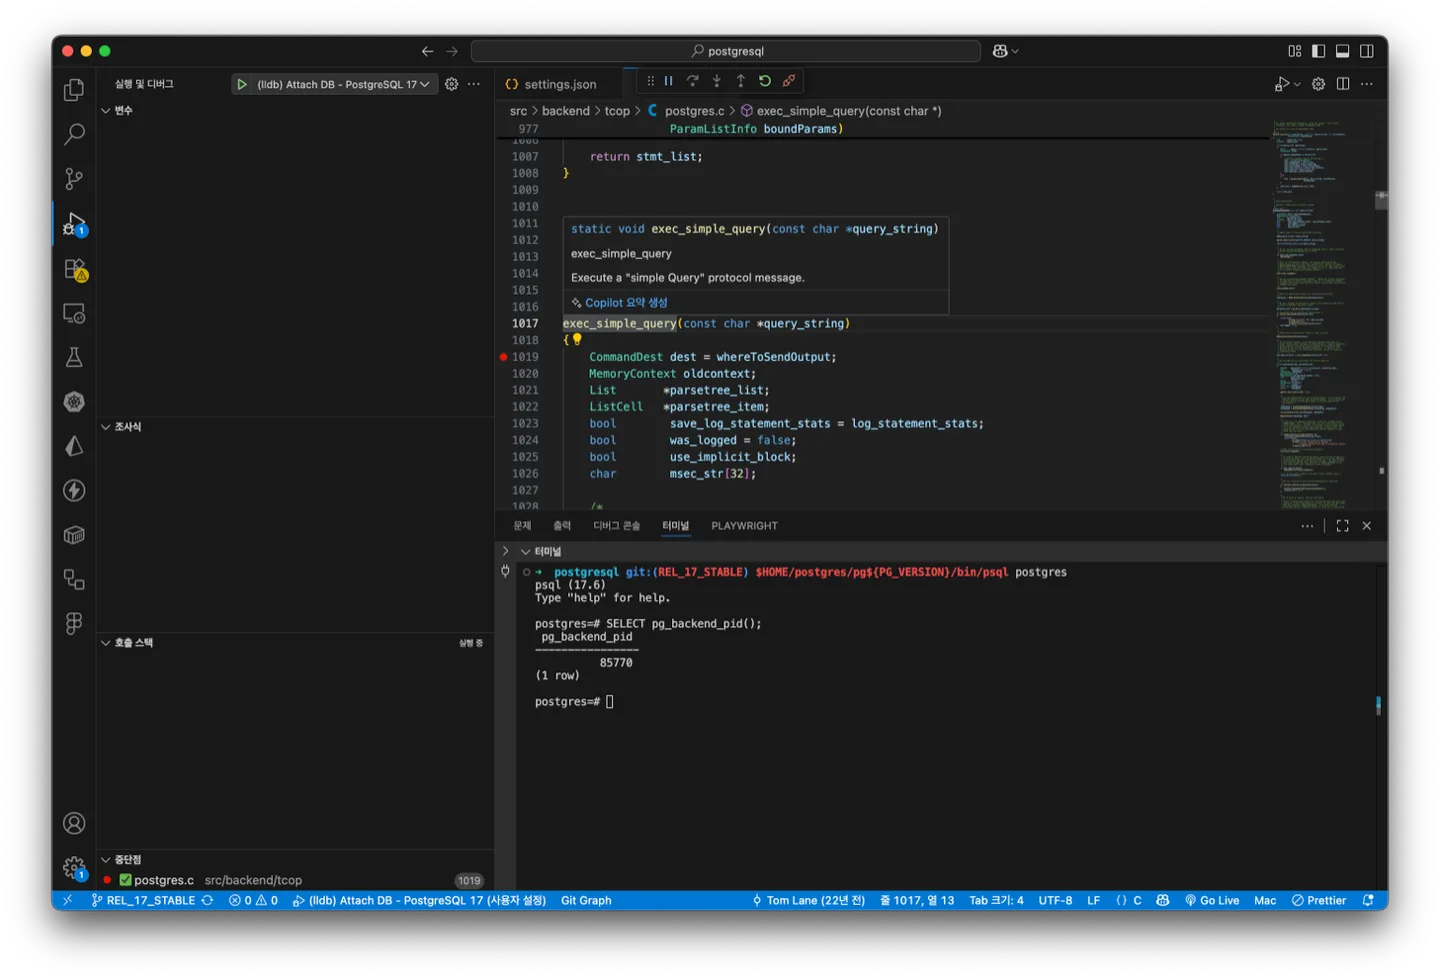
Task: Open launch.json via debug config gear
Action: [x=452, y=84]
